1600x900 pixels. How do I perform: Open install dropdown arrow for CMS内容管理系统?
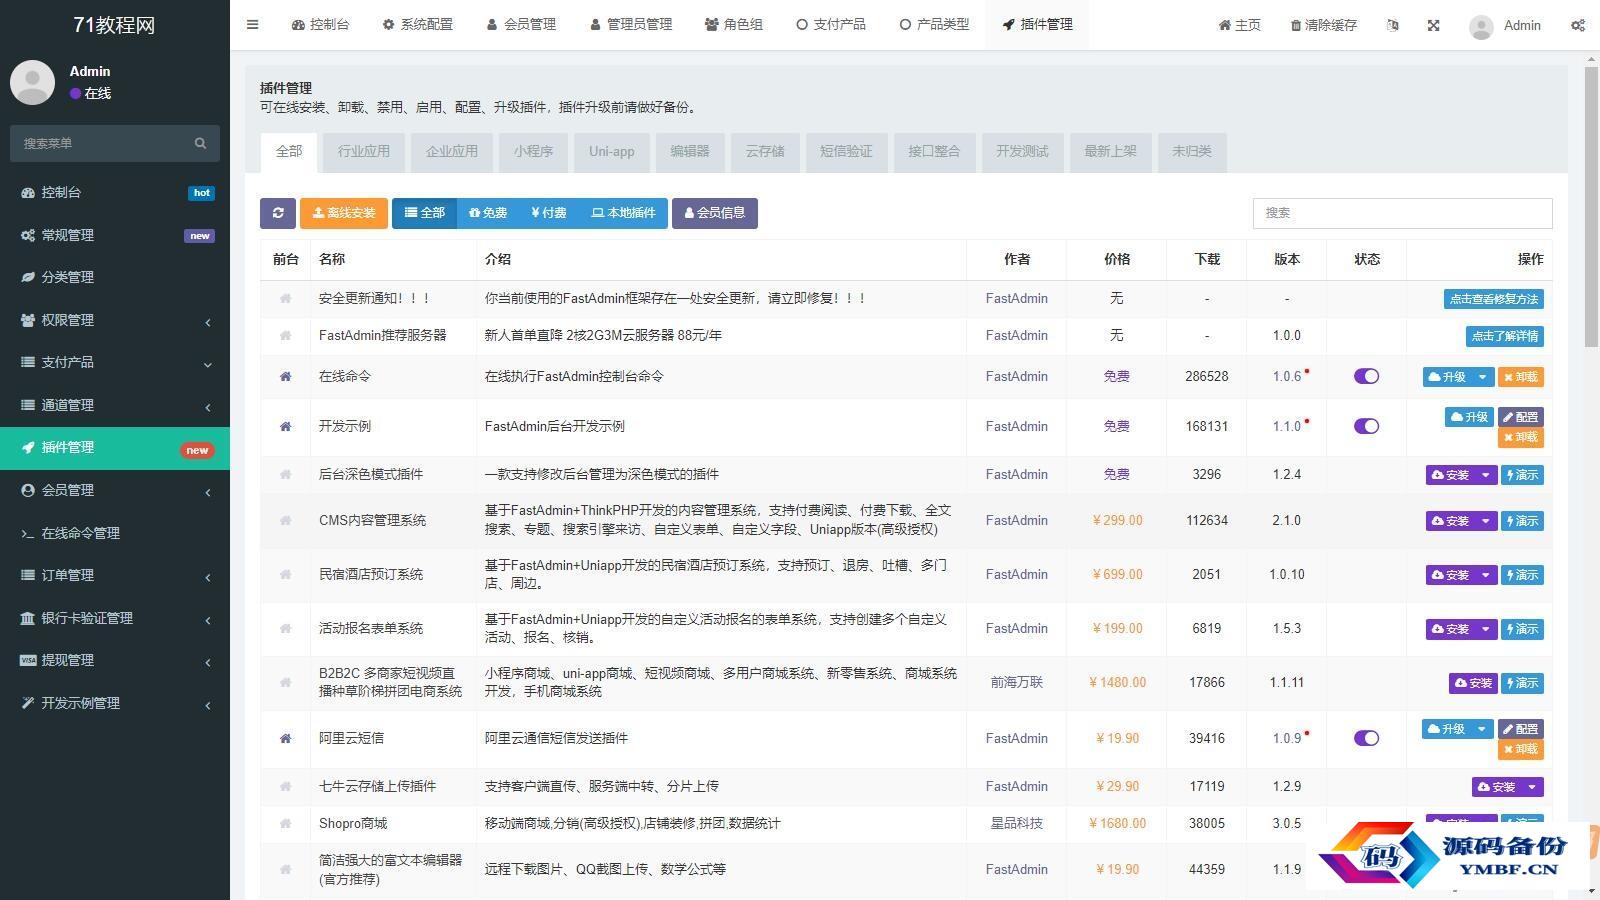coord(1486,521)
